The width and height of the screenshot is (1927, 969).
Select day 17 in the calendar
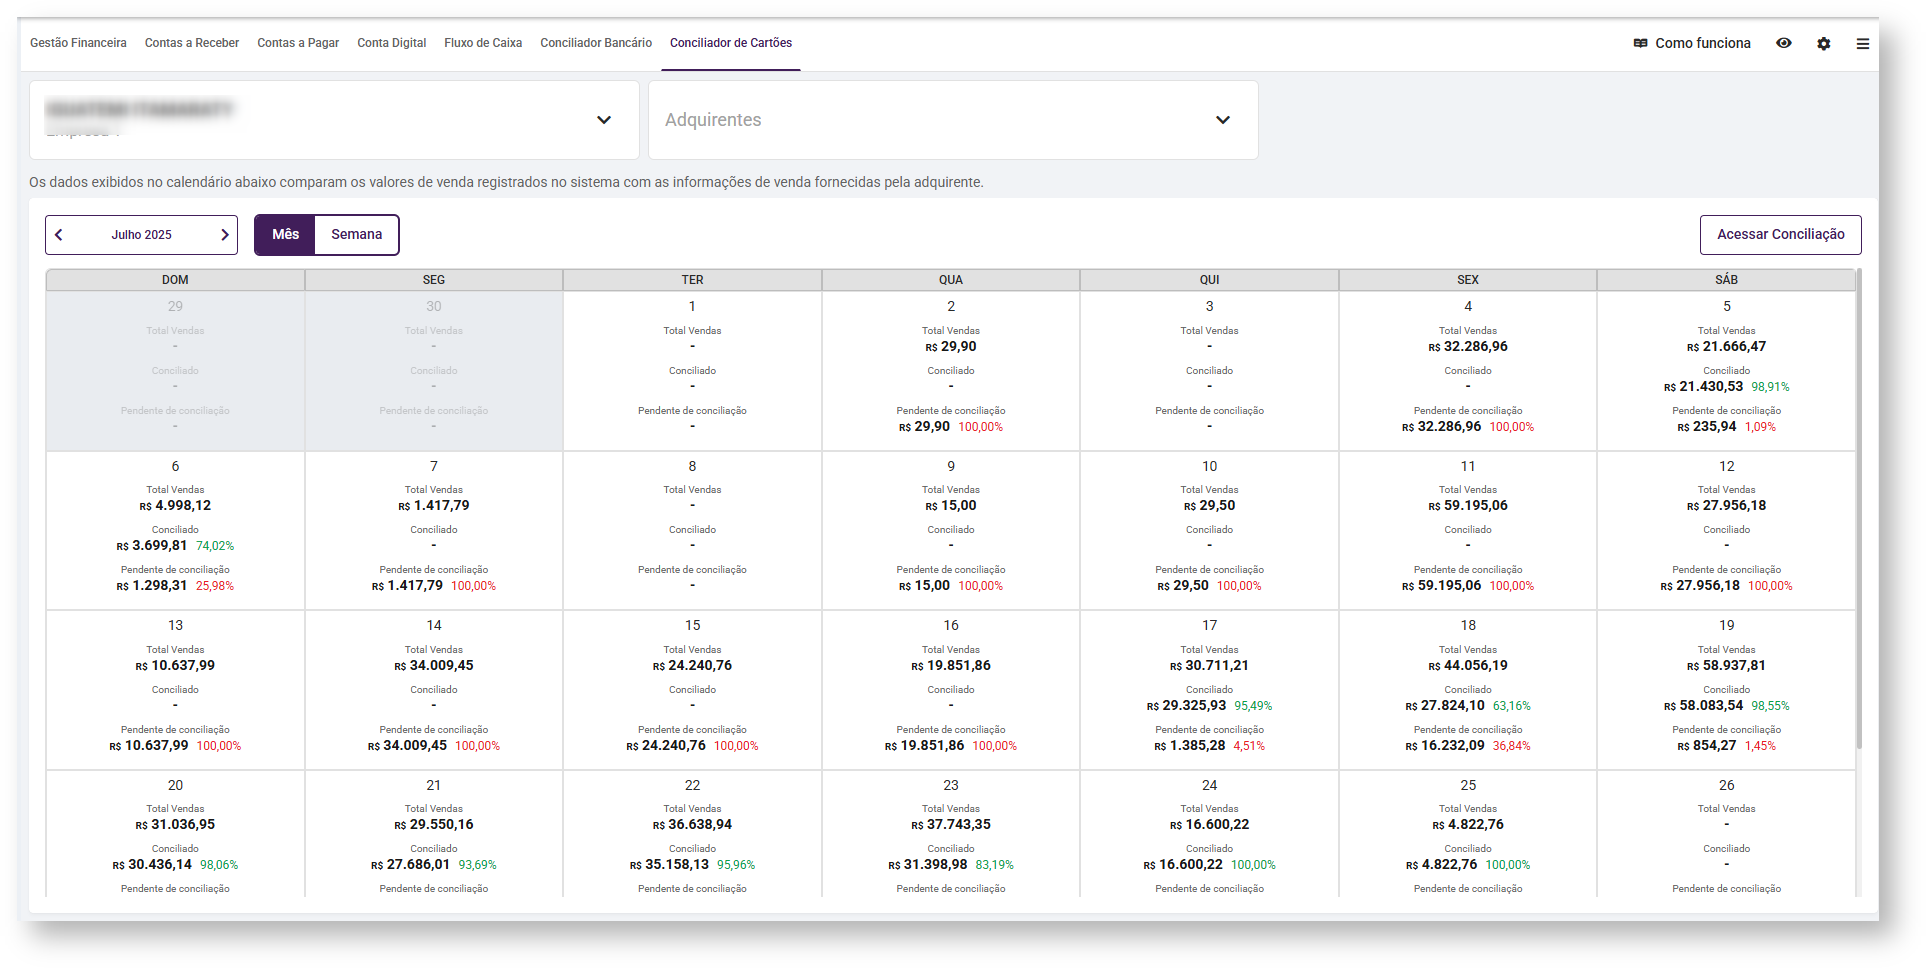(1209, 689)
